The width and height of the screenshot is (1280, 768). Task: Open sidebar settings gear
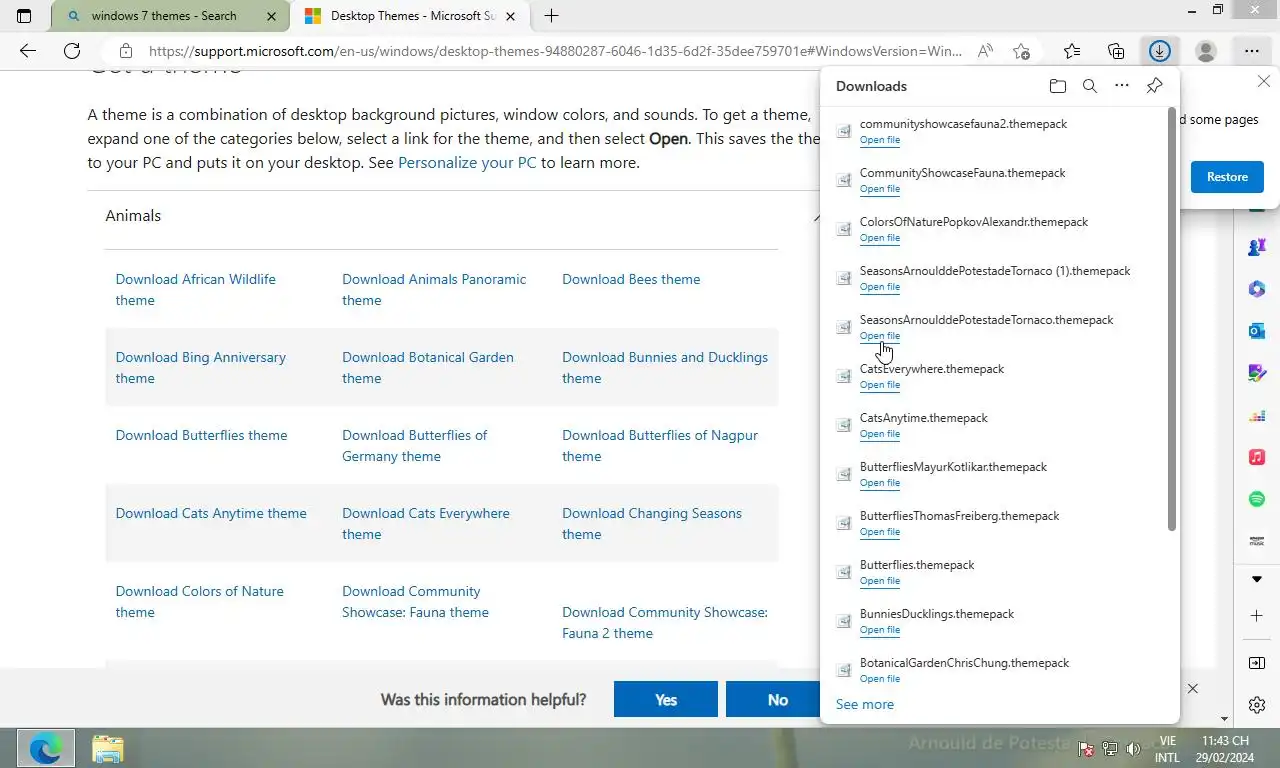1257,705
